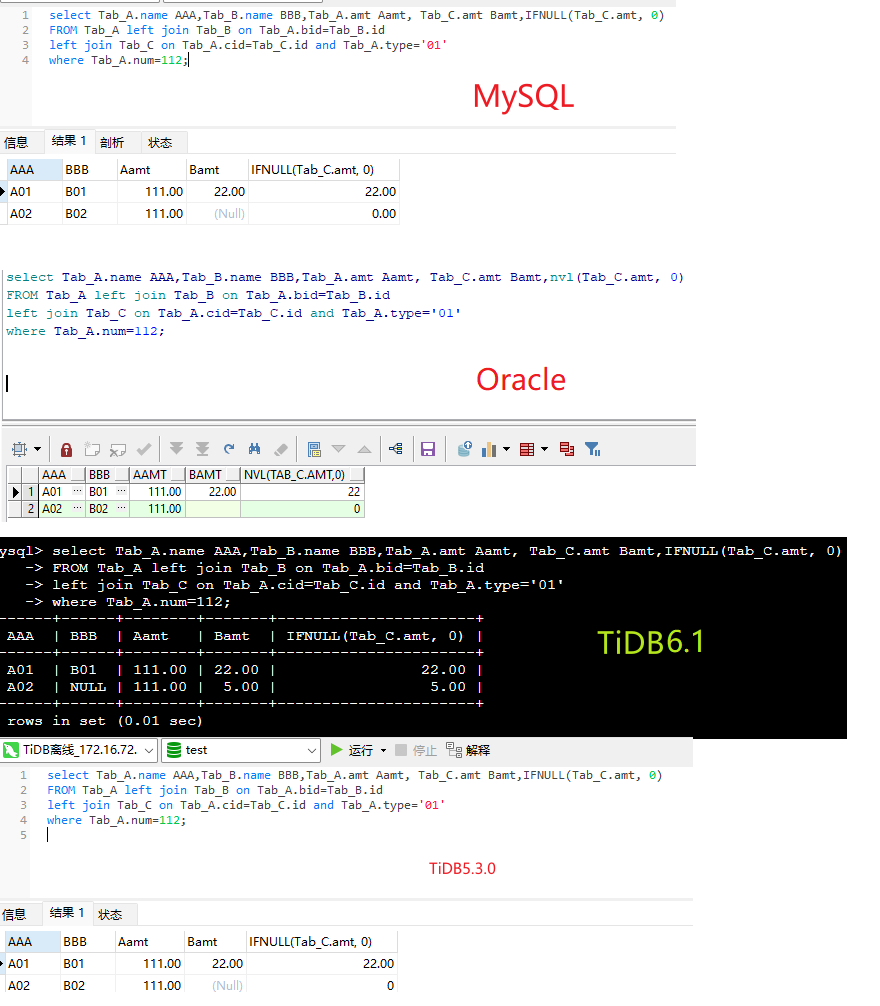
Task: Click the red padlock edit-lock icon
Action: point(66,449)
